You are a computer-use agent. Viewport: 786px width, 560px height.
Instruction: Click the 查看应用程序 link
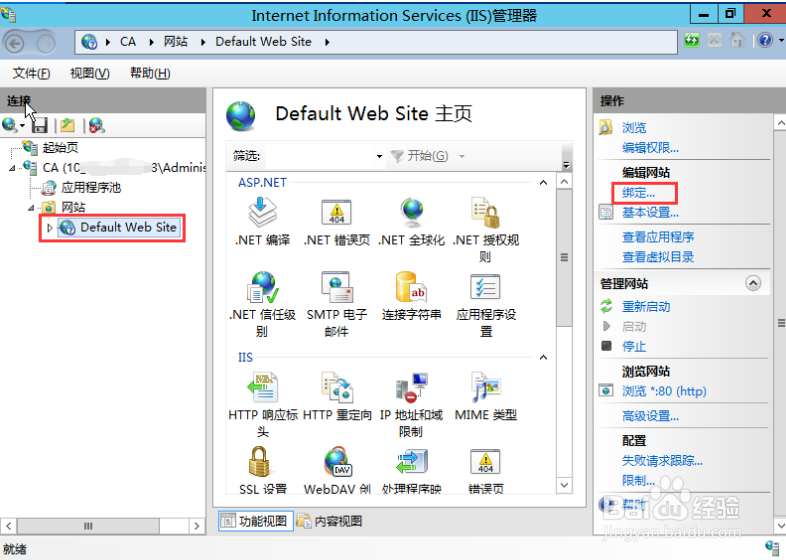(x=658, y=237)
